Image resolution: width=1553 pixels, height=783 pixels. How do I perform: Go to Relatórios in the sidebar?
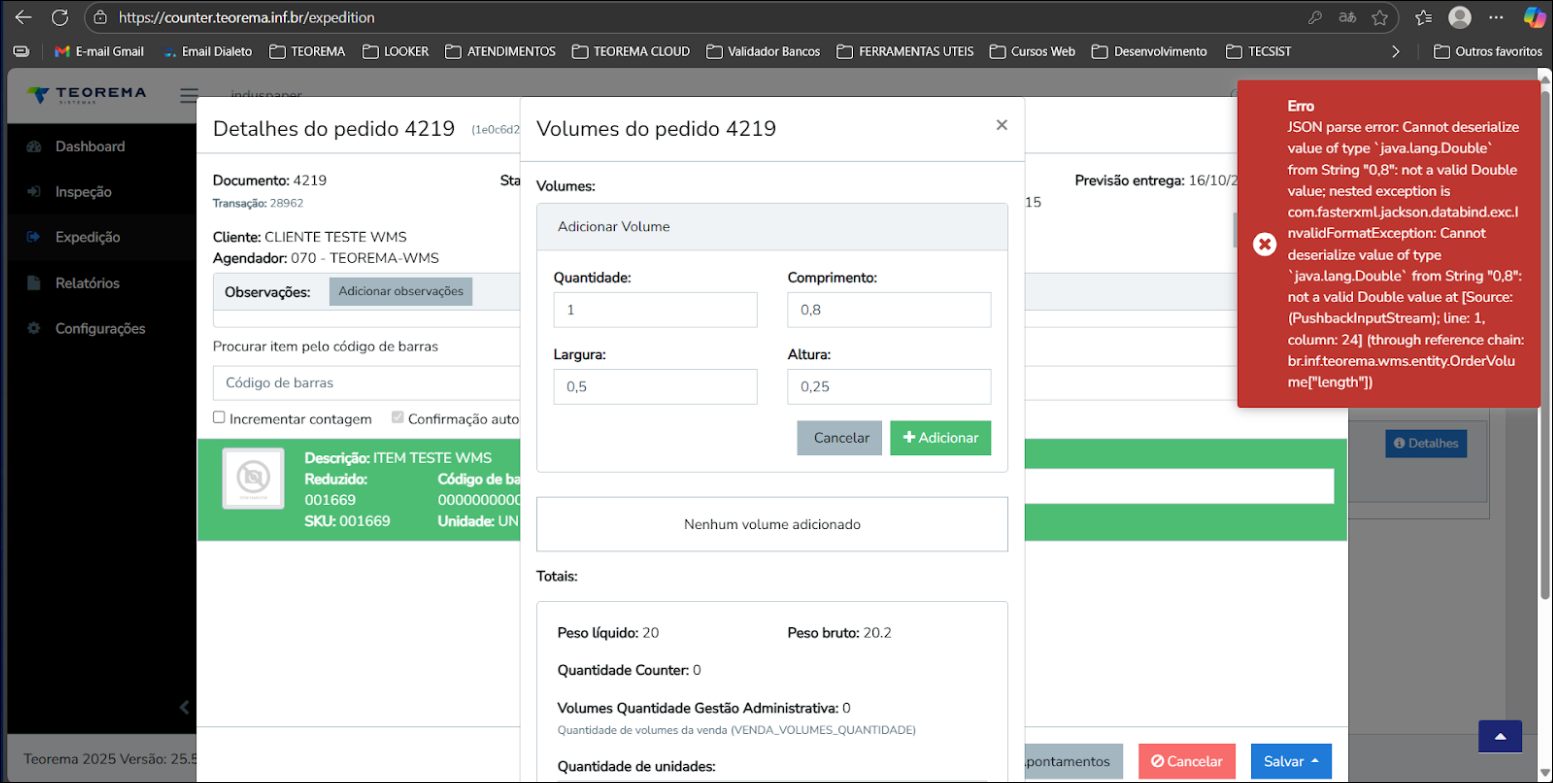pos(87,283)
